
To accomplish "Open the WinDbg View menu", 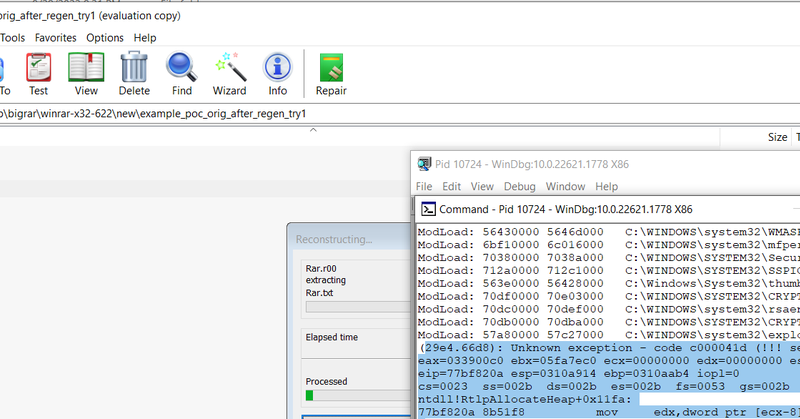I will 482,186.
